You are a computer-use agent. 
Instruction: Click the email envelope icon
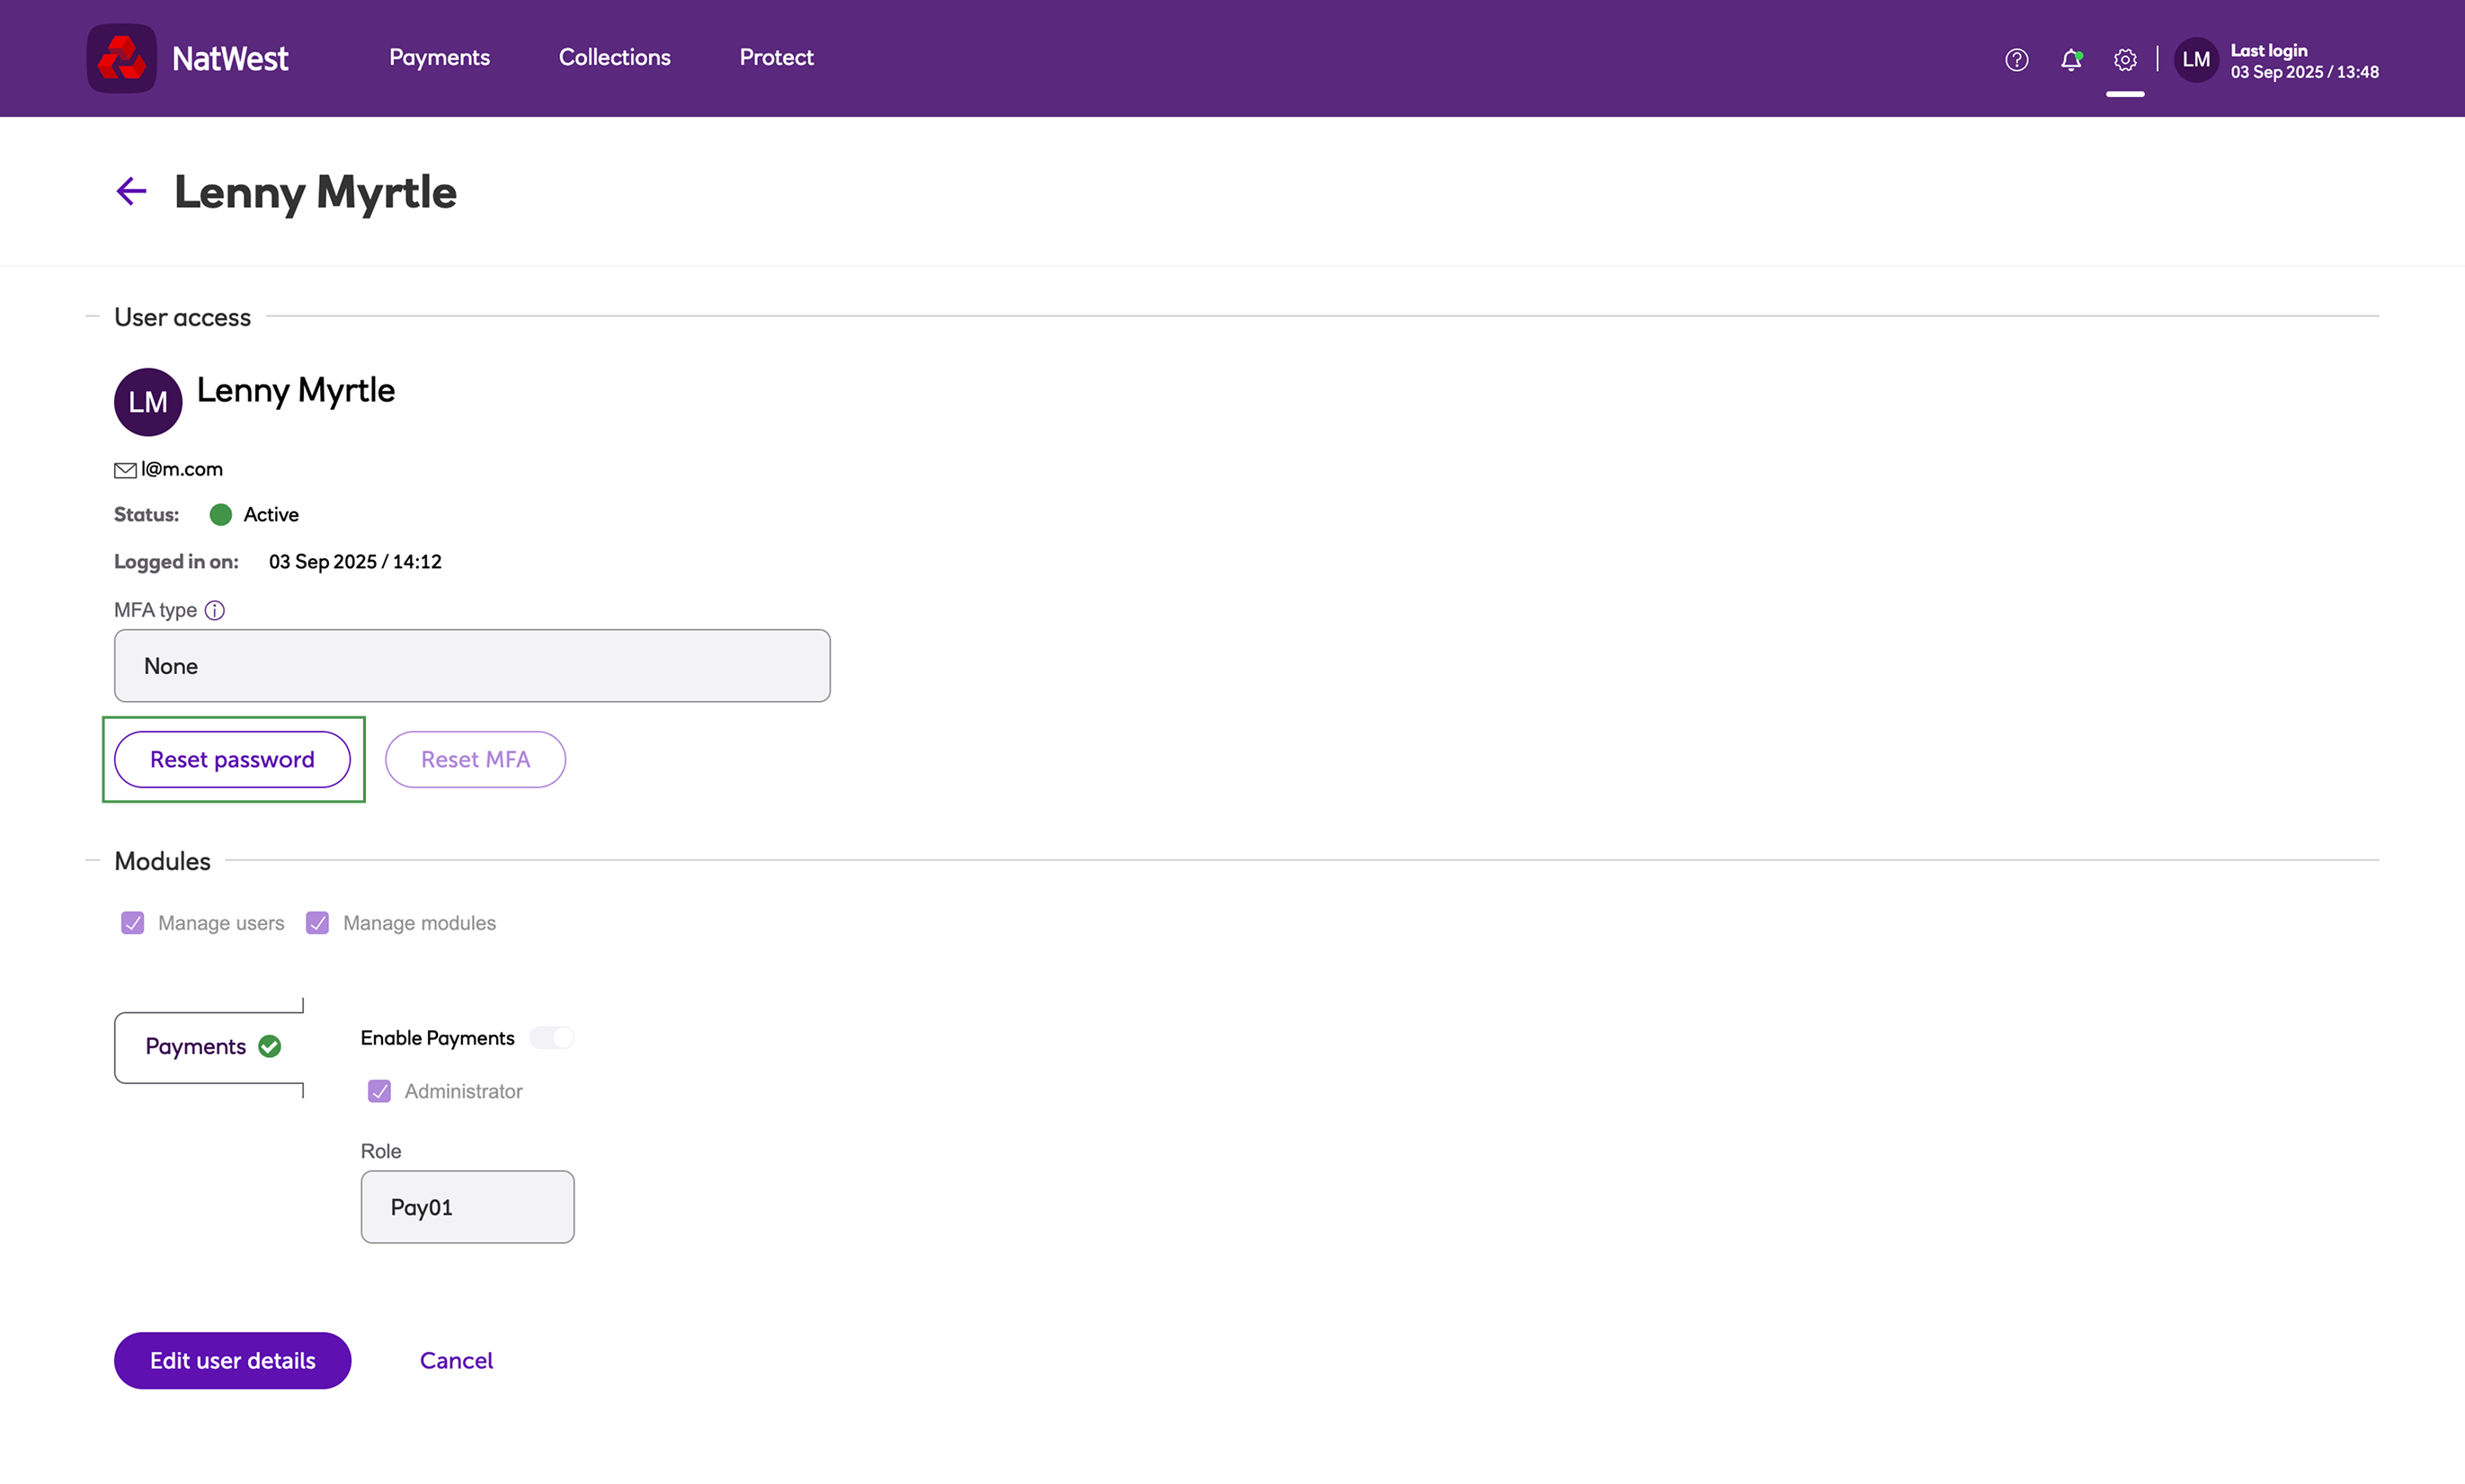[125, 470]
